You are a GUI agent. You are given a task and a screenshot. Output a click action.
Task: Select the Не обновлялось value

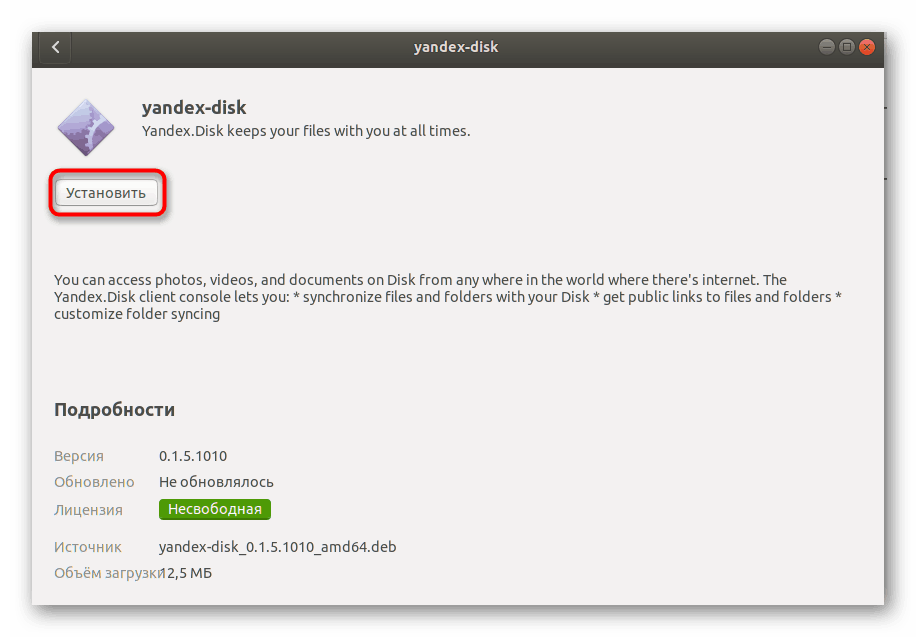pos(216,482)
